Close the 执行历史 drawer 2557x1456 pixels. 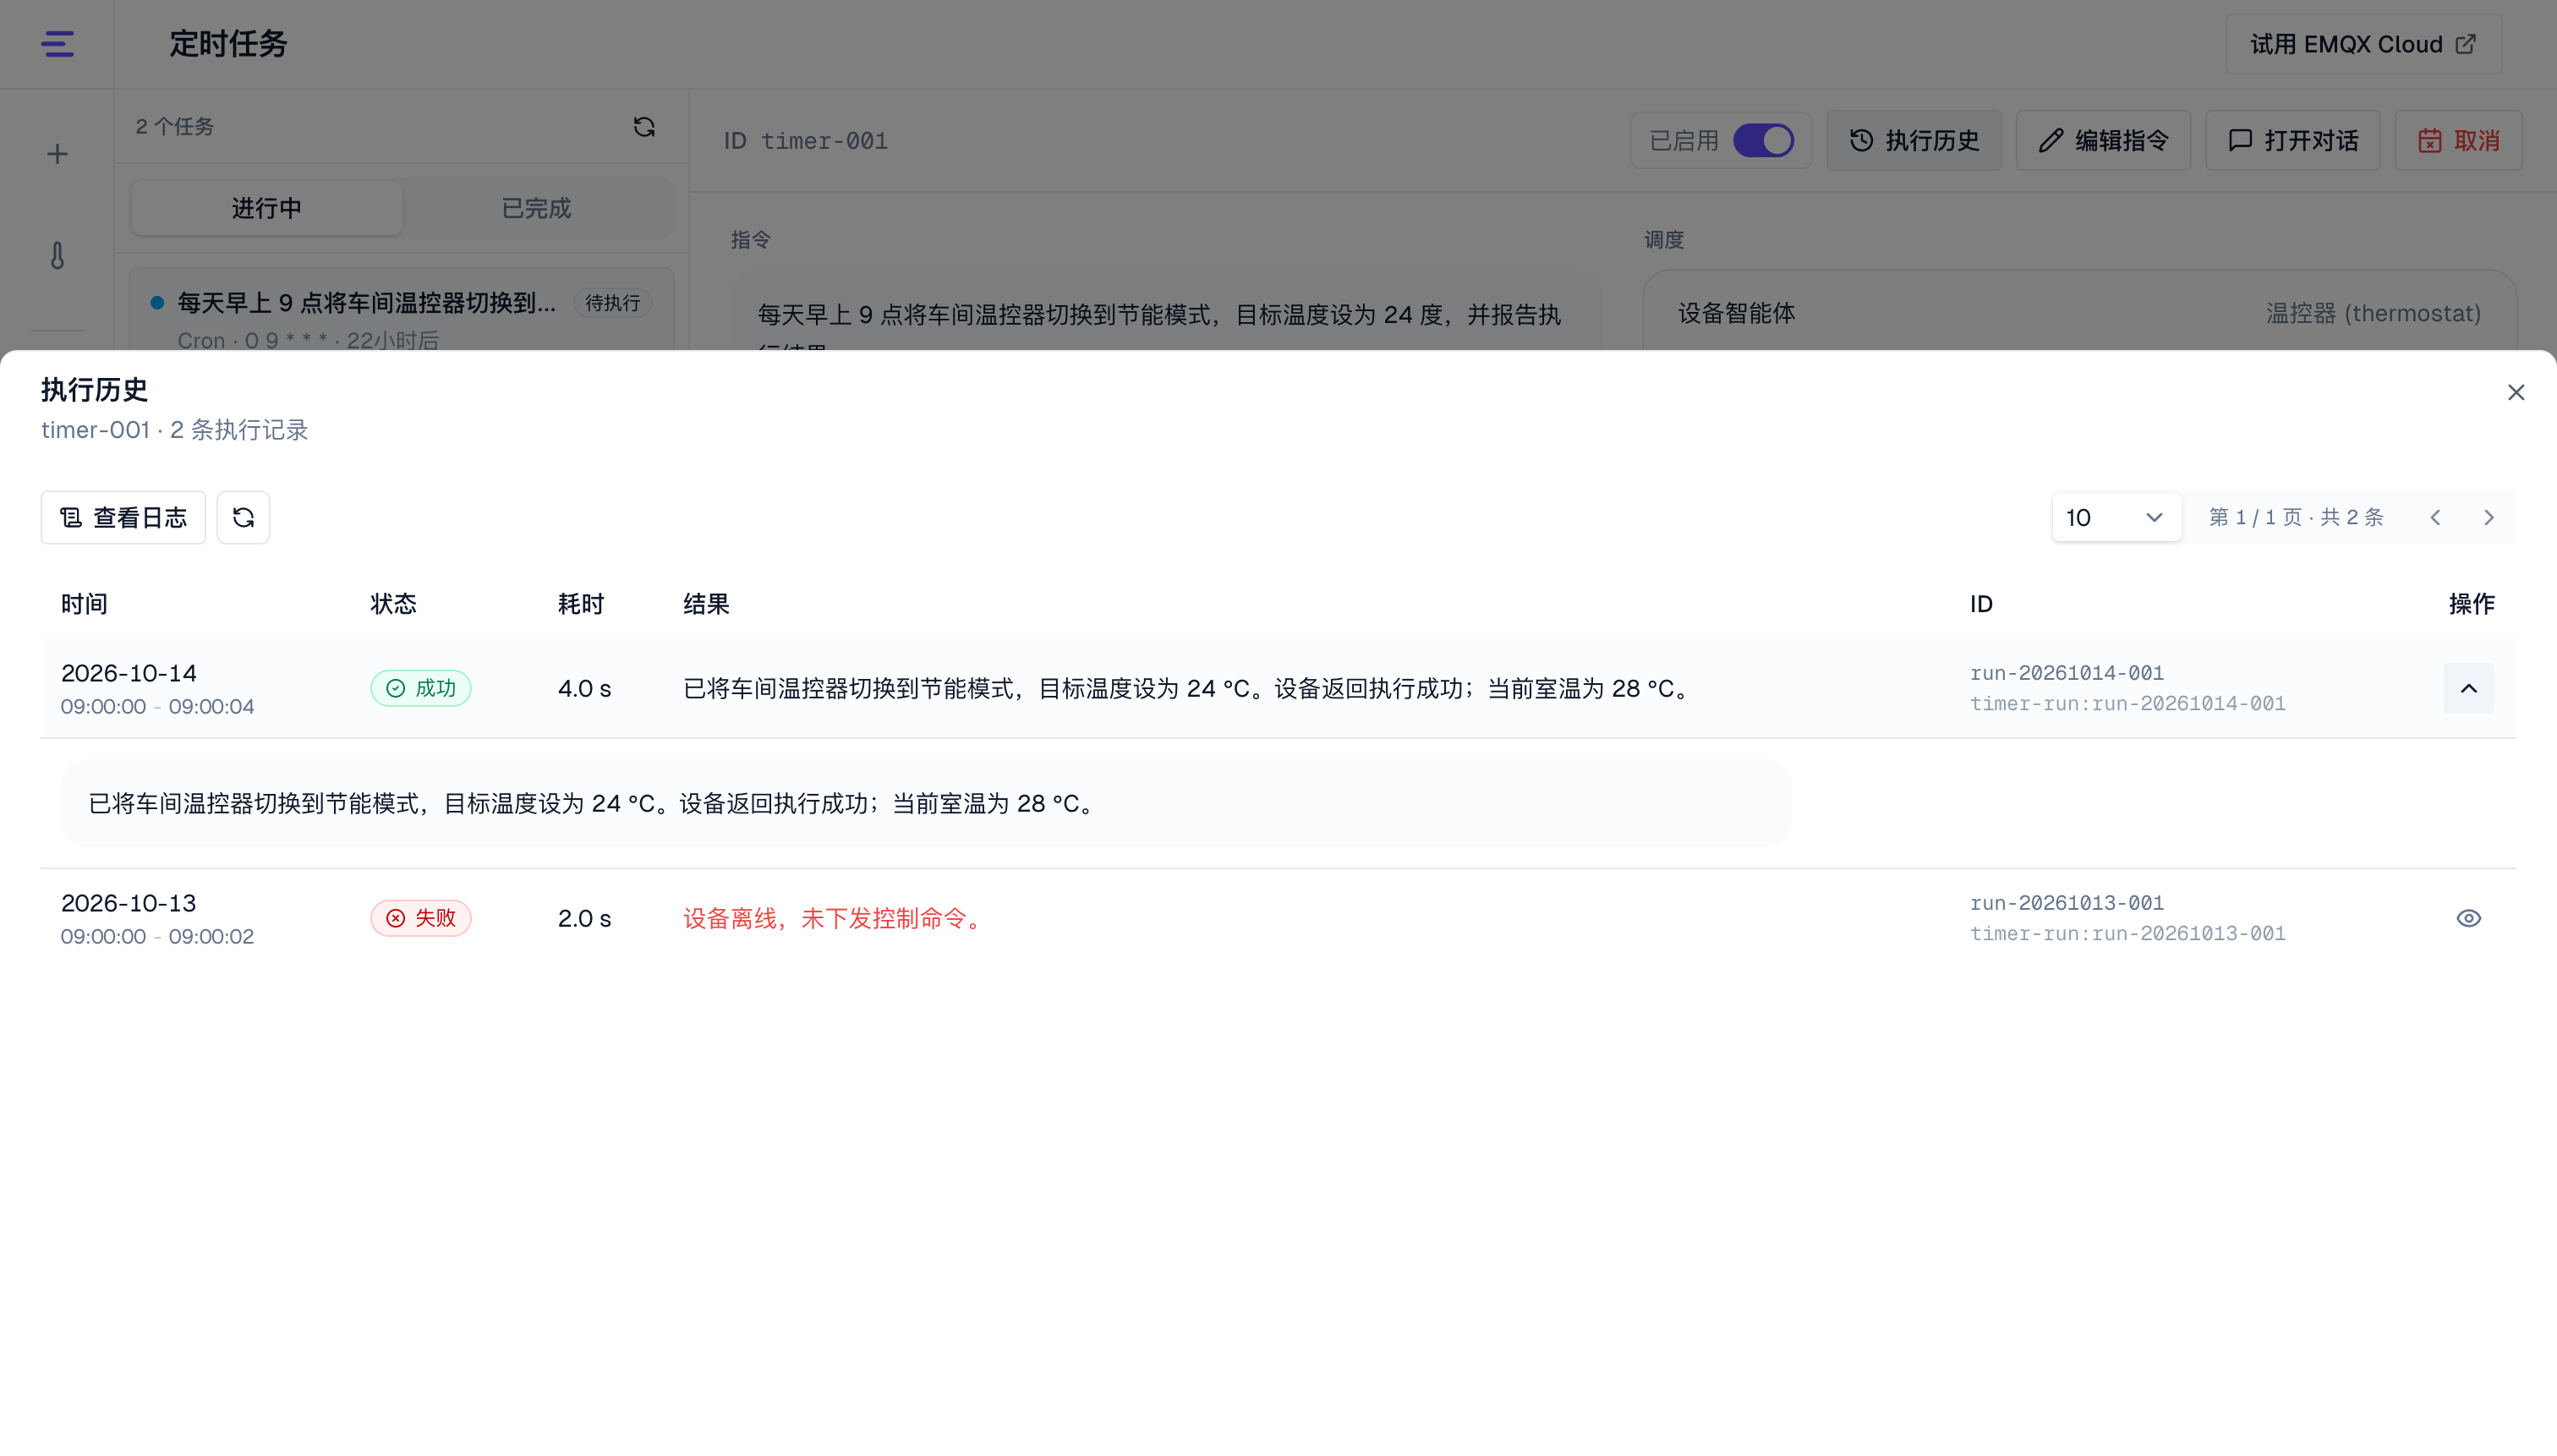2516,392
